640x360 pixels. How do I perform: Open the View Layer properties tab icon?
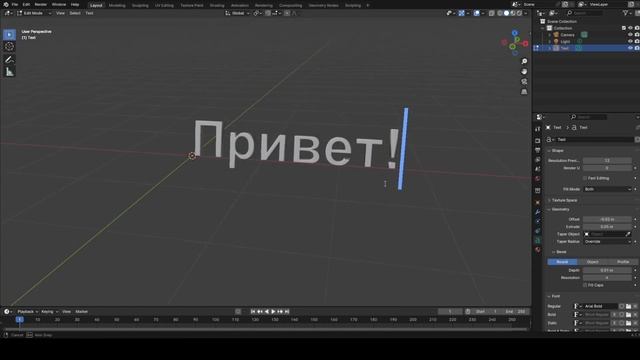[x=538, y=160]
